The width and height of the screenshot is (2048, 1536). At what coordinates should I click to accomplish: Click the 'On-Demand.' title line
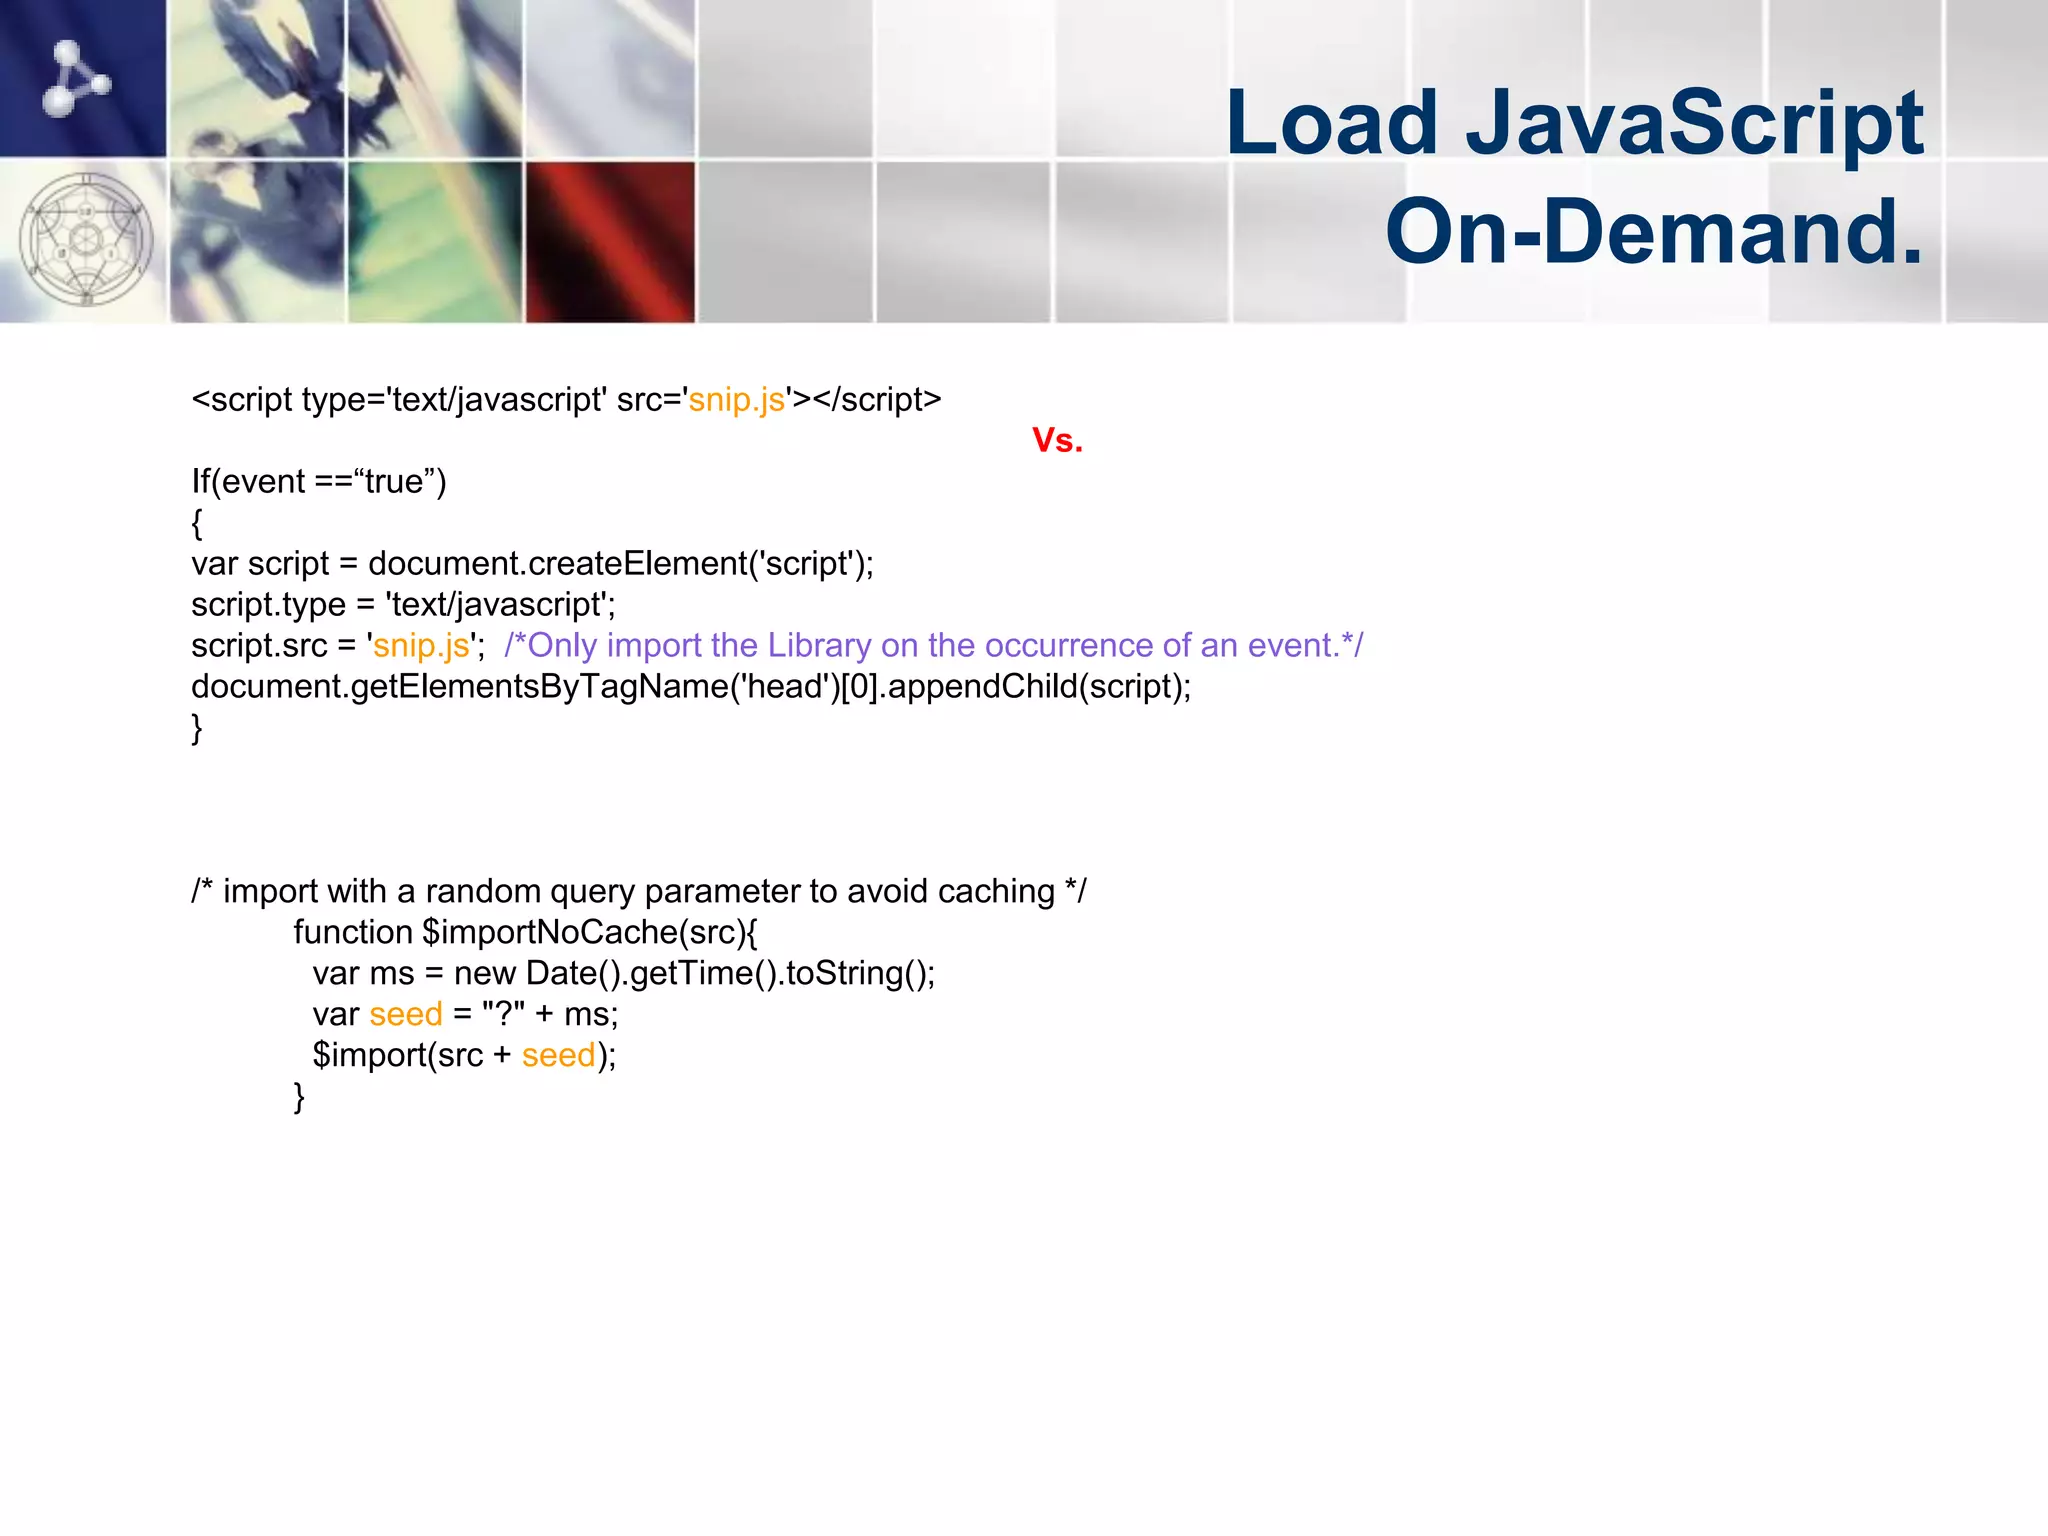[x=1654, y=231]
